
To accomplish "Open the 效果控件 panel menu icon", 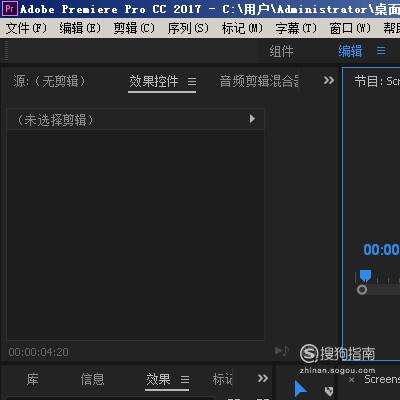I will 192,81.
